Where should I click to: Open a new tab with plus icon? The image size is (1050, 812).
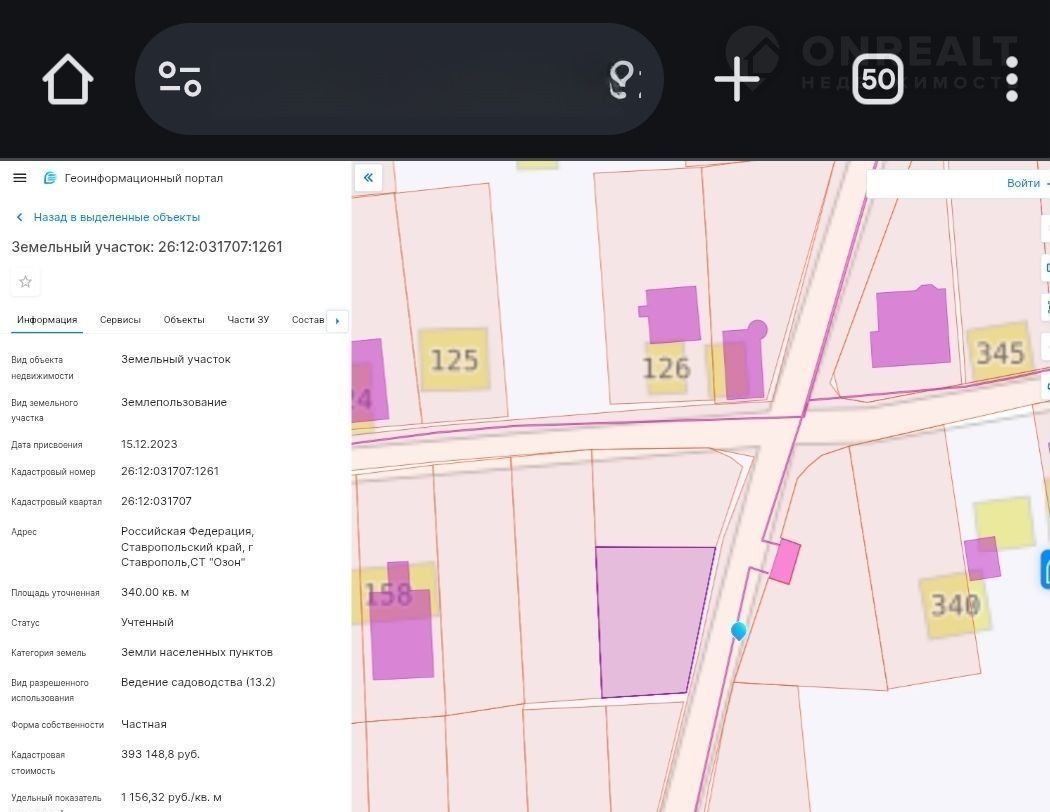[737, 80]
